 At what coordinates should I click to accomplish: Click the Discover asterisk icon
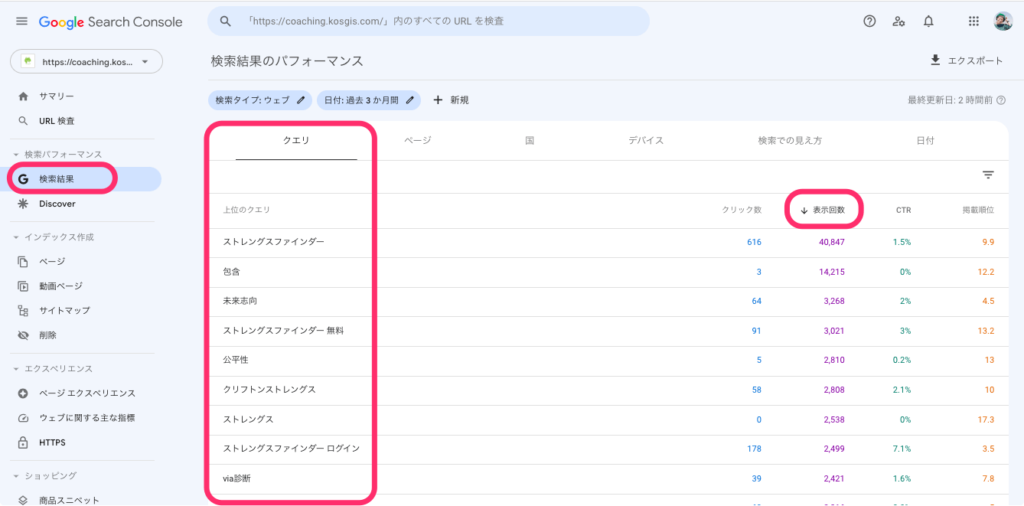coord(24,204)
